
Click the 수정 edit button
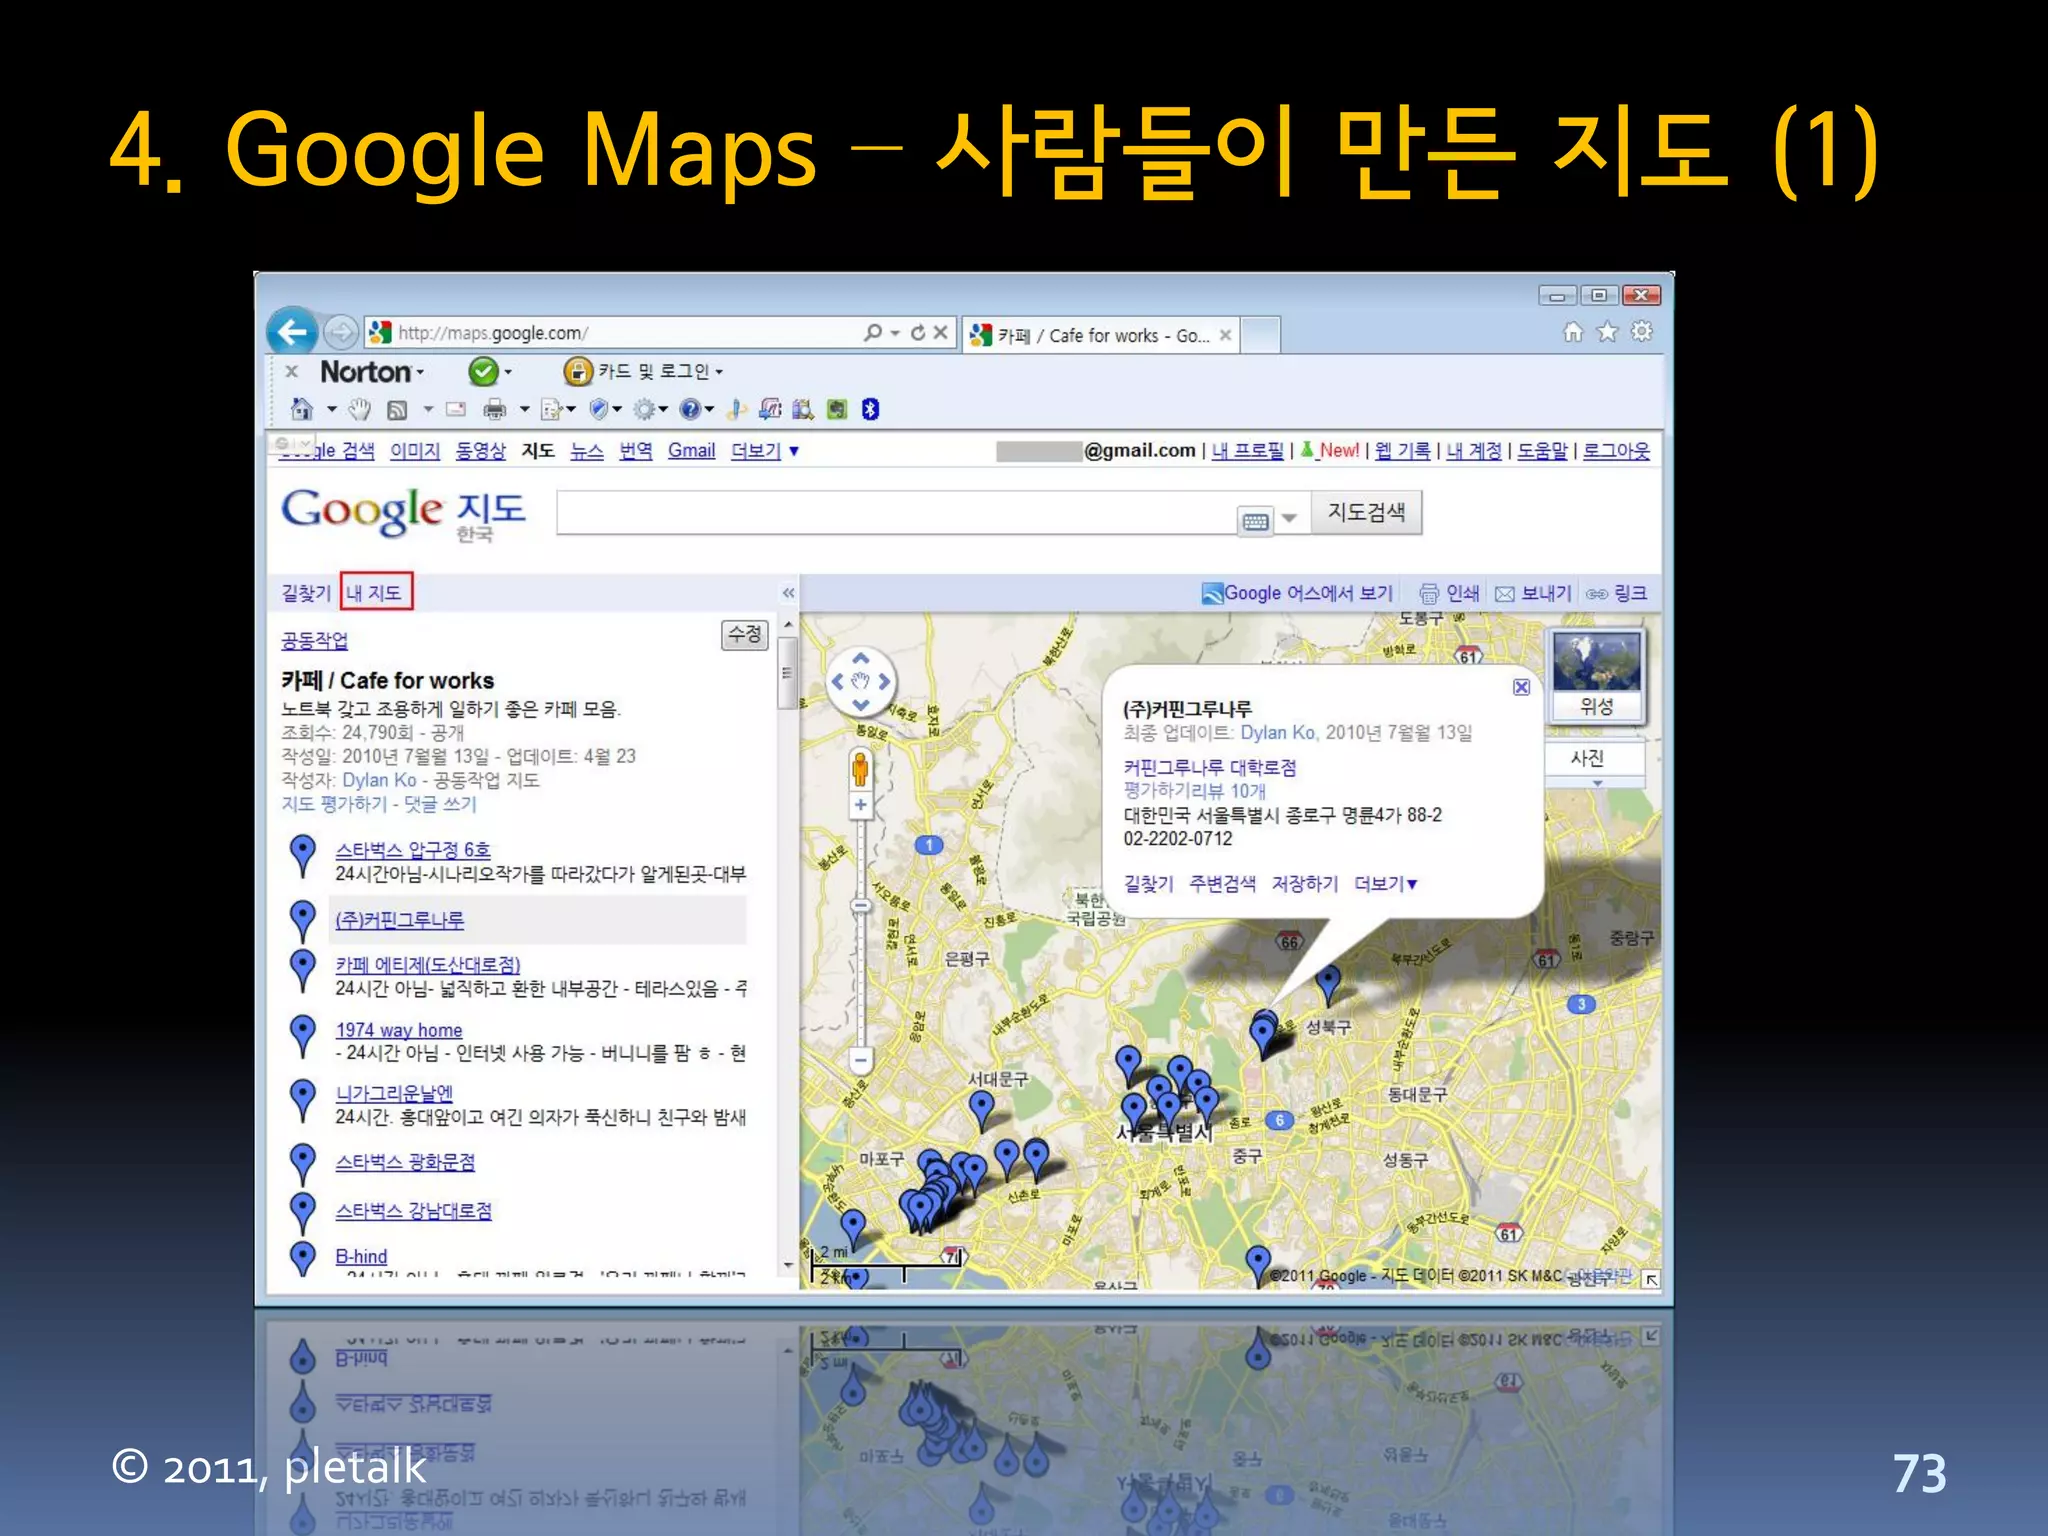(x=744, y=634)
